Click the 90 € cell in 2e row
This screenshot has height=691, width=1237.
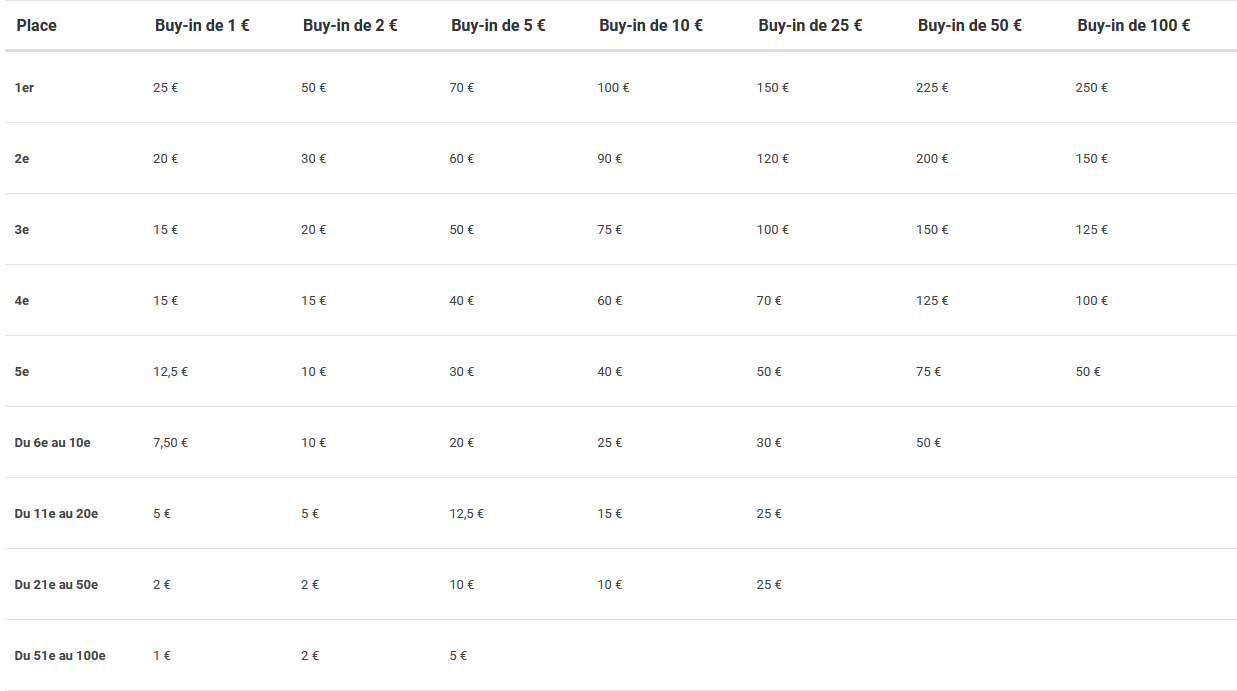click(x=610, y=159)
